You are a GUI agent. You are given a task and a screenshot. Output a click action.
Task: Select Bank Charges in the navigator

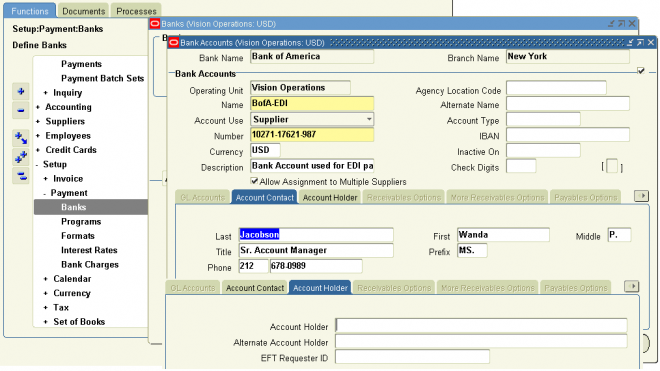point(90,264)
